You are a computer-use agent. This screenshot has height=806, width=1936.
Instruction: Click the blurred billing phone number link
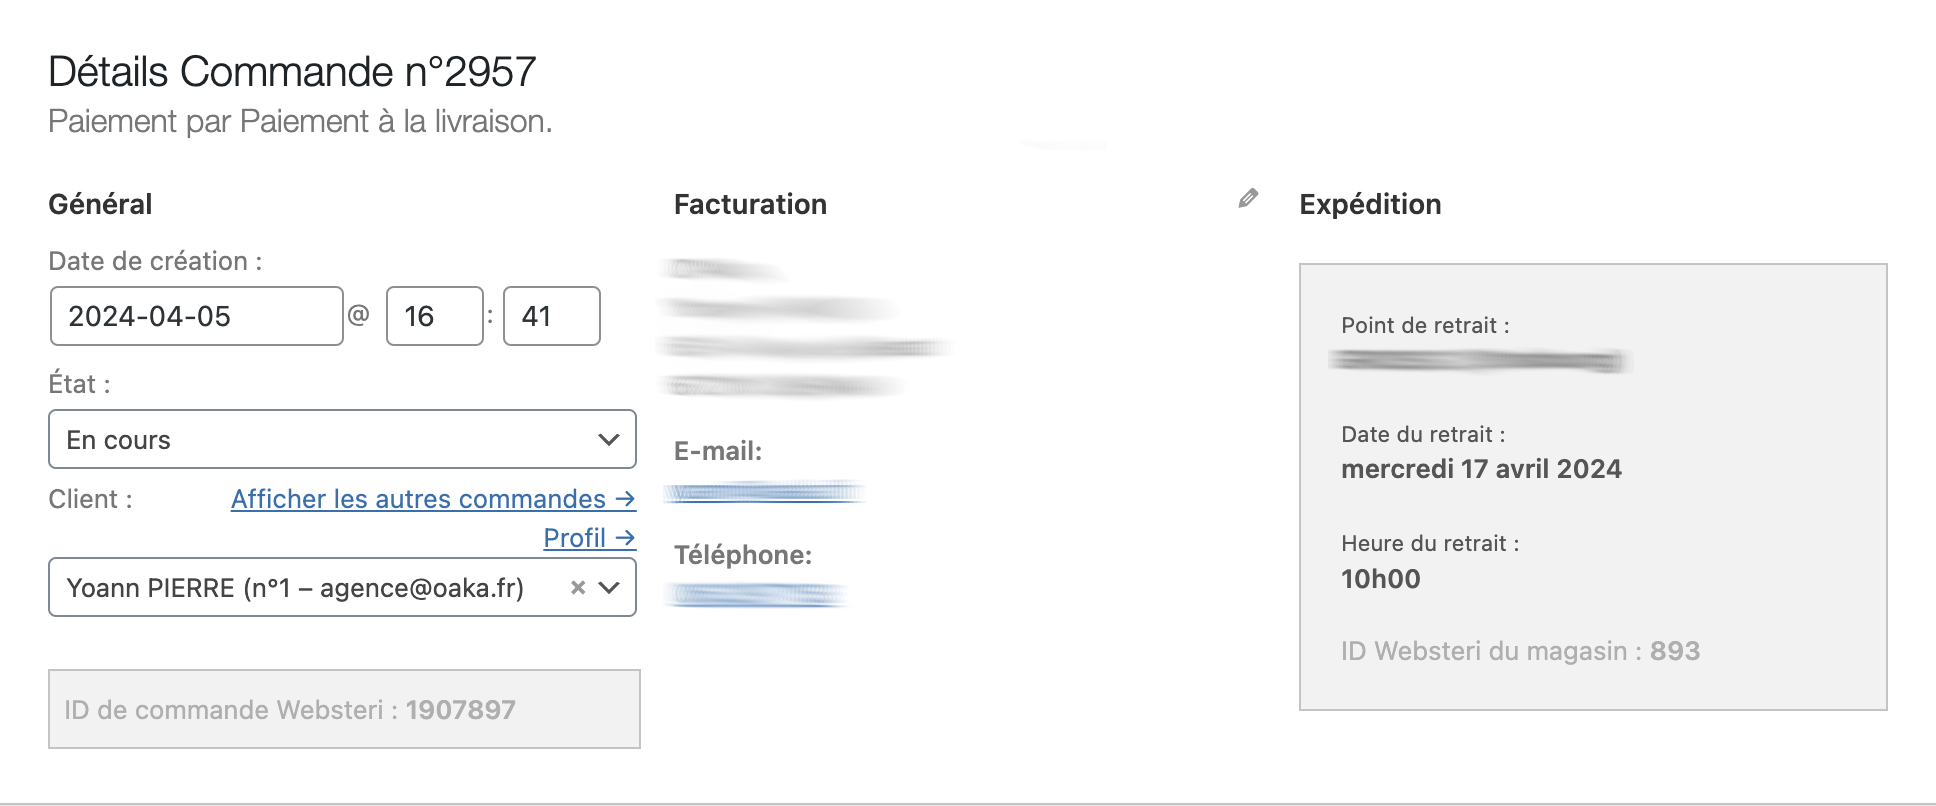(x=758, y=595)
